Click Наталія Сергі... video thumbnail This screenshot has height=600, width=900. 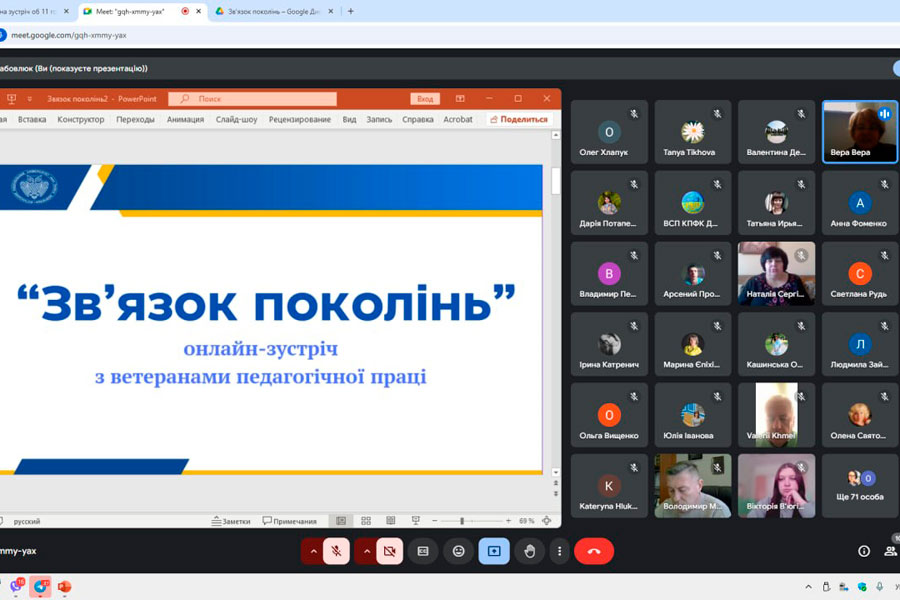click(x=776, y=273)
